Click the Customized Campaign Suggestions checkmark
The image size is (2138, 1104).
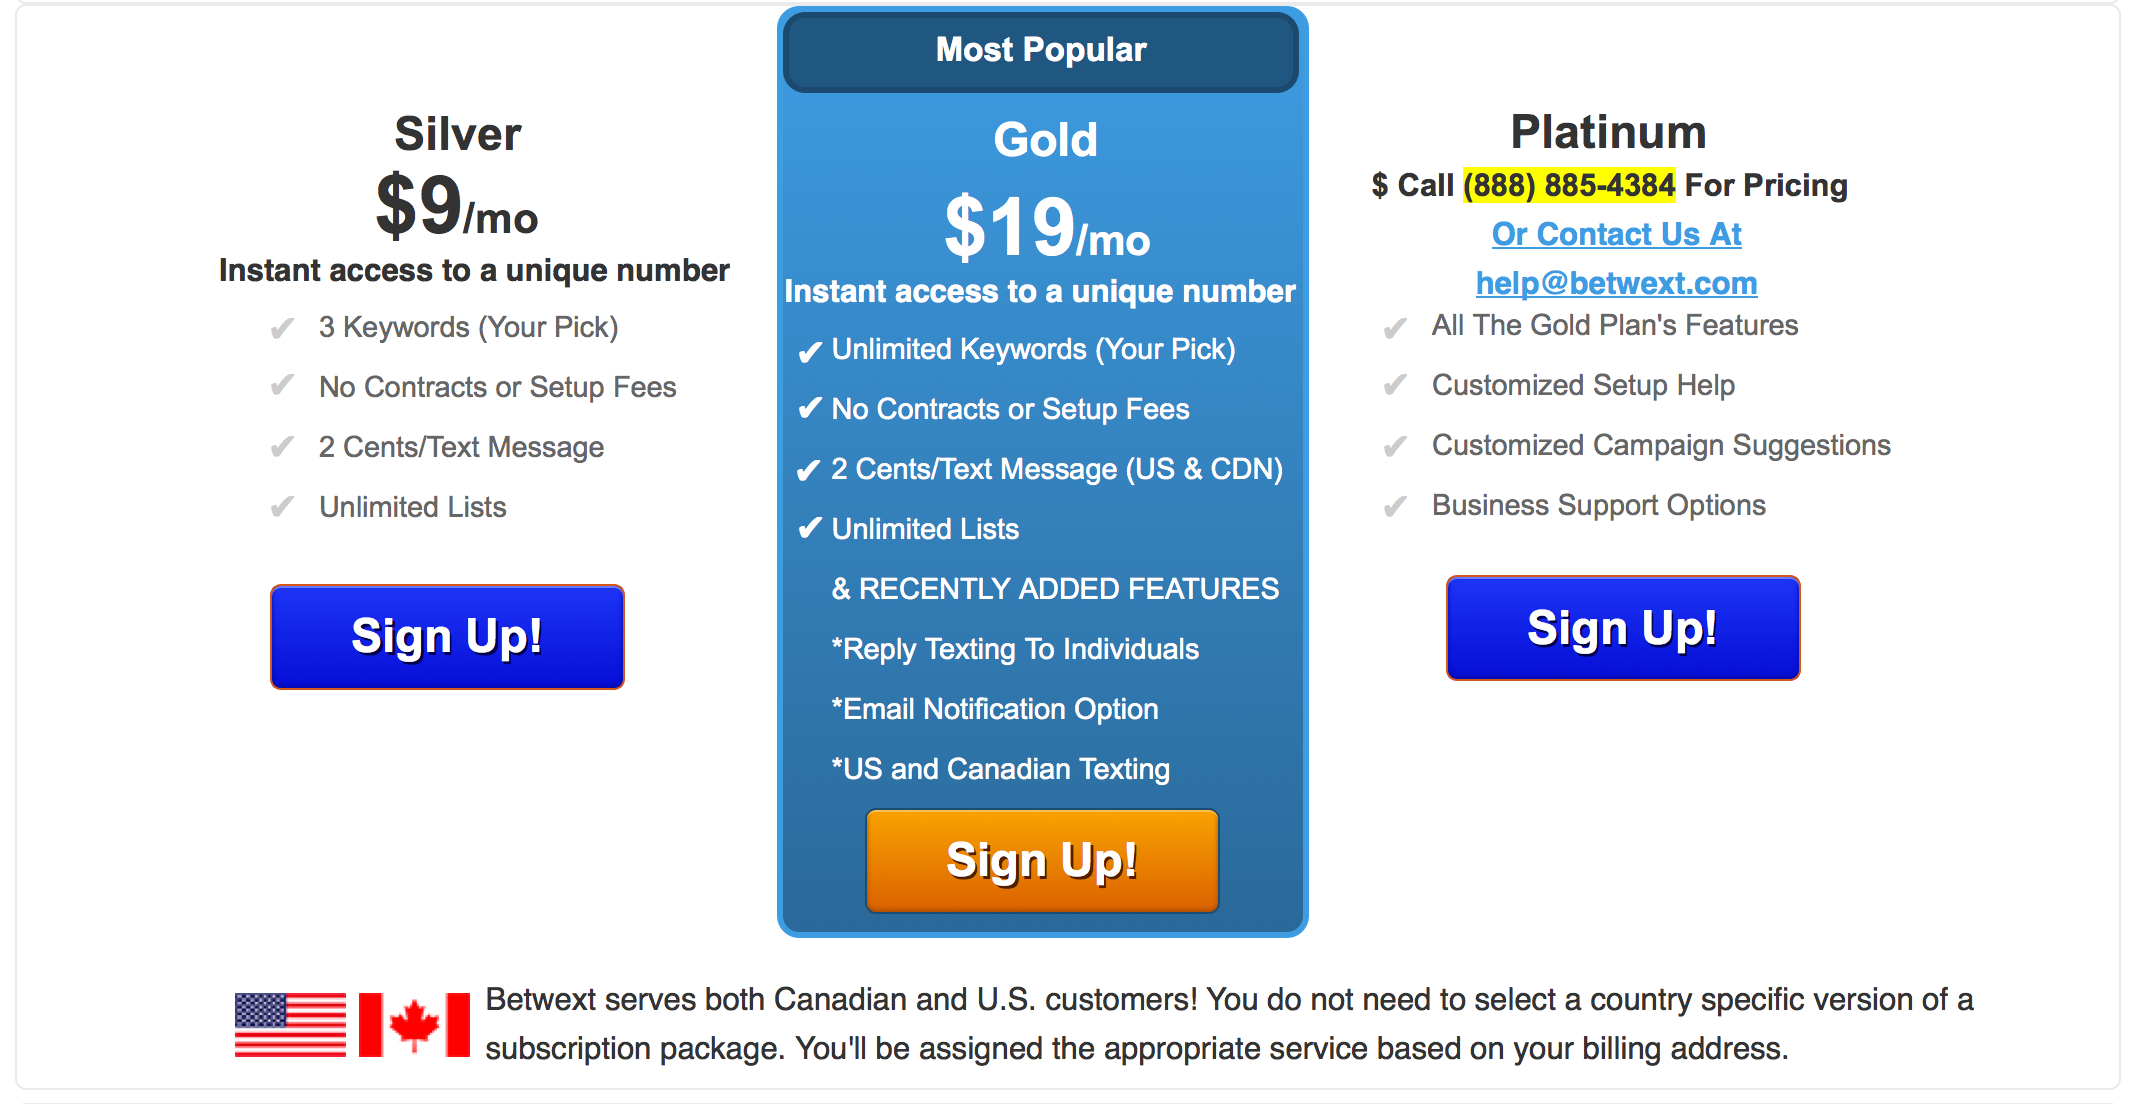[x=1395, y=446]
